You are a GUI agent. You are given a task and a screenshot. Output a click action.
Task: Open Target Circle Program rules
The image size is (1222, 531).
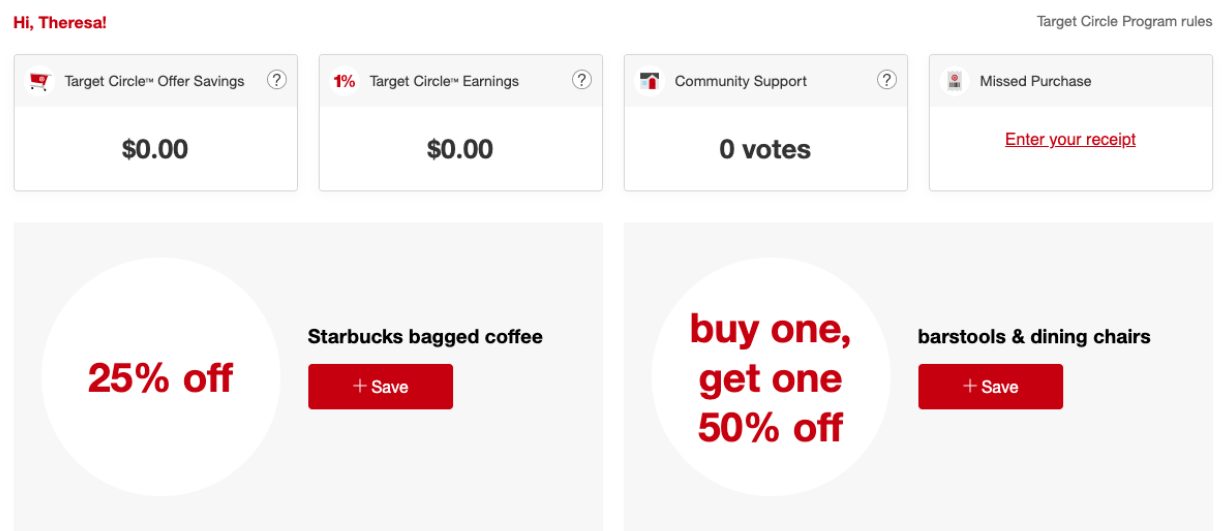coord(1124,21)
